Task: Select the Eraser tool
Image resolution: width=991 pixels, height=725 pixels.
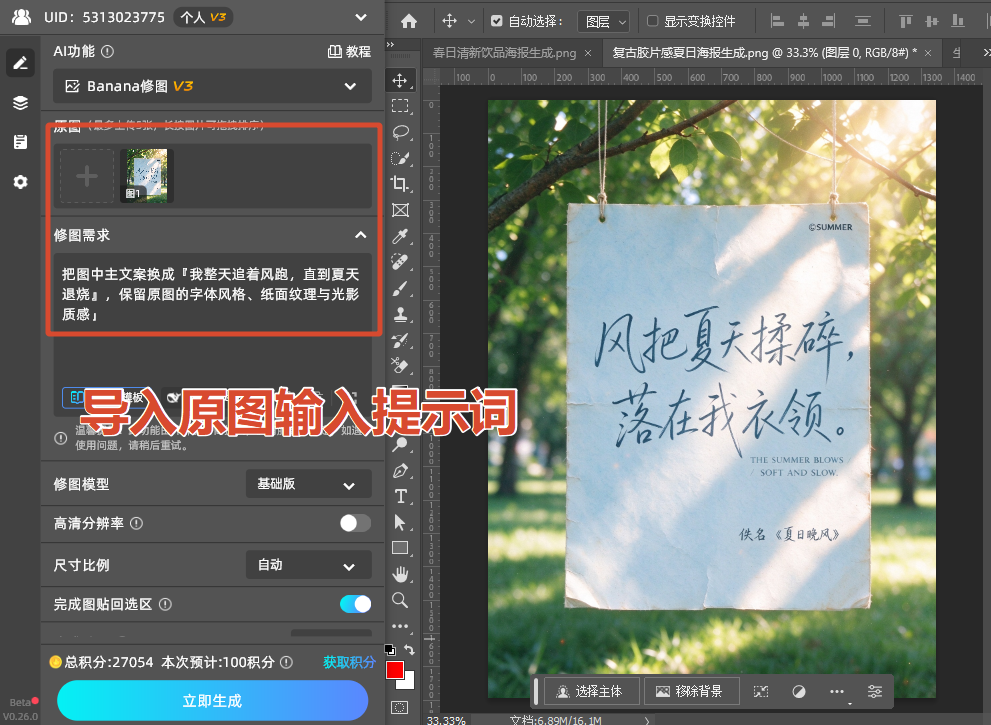Action: point(400,366)
